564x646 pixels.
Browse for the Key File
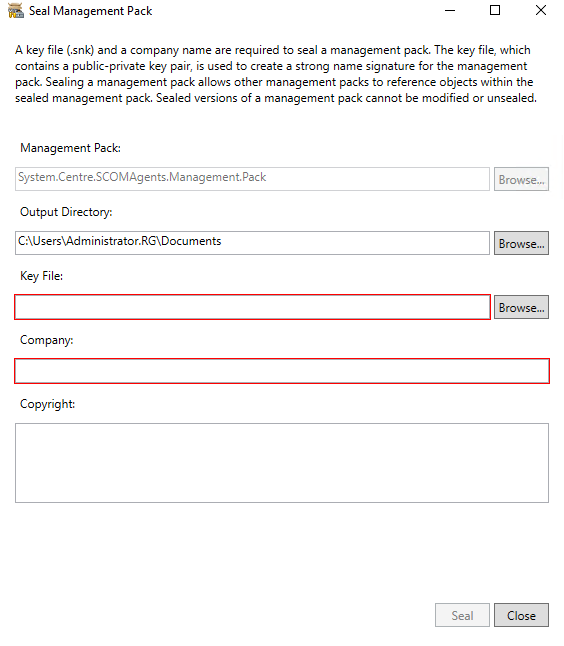(521, 307)
